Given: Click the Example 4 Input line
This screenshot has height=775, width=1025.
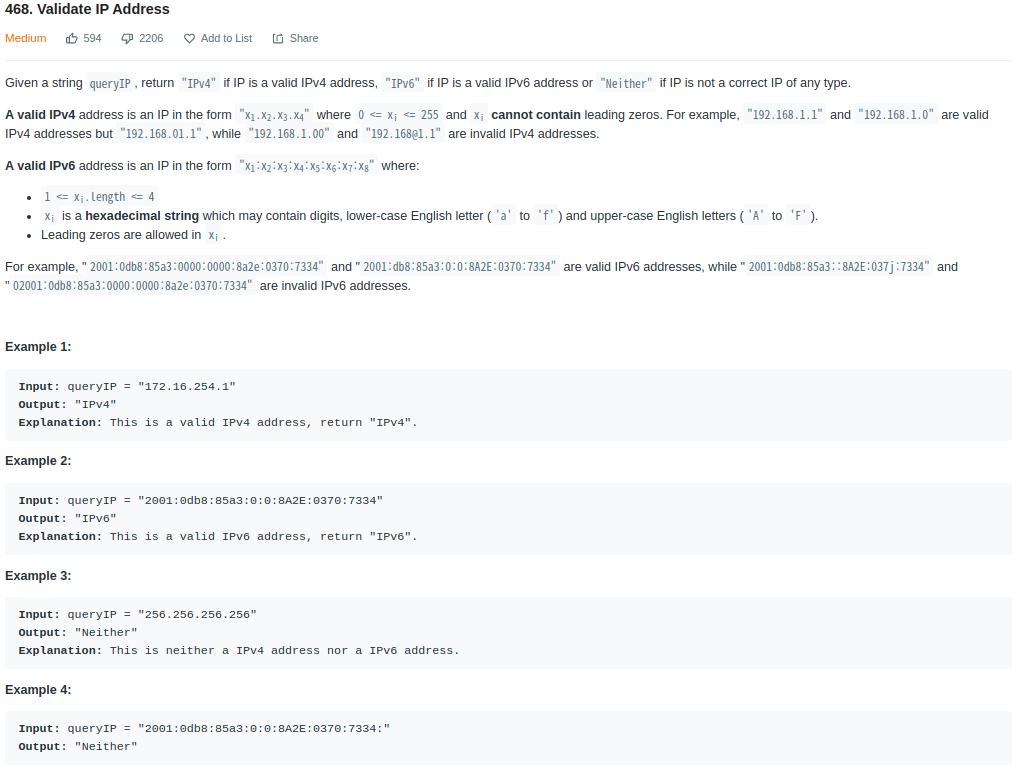Looking at the screenshot, I should [x=204, y=729].
